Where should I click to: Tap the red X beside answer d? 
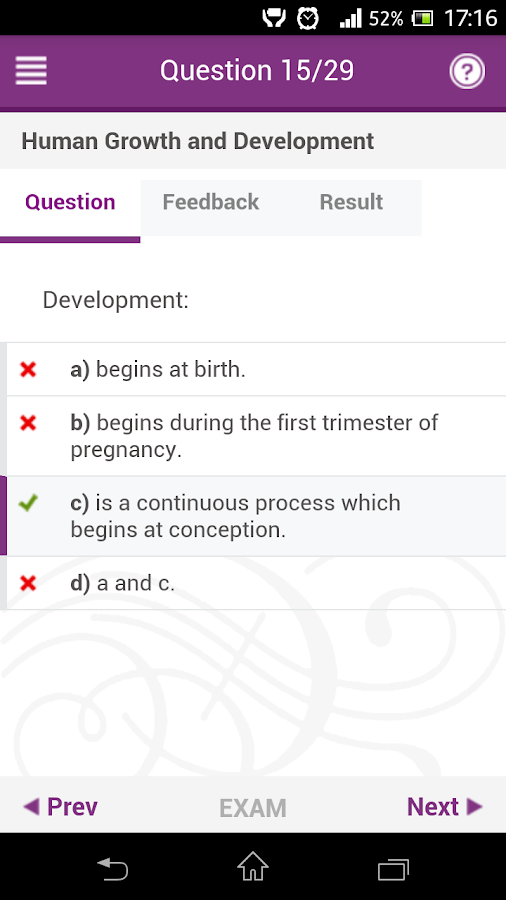(28, 584)
